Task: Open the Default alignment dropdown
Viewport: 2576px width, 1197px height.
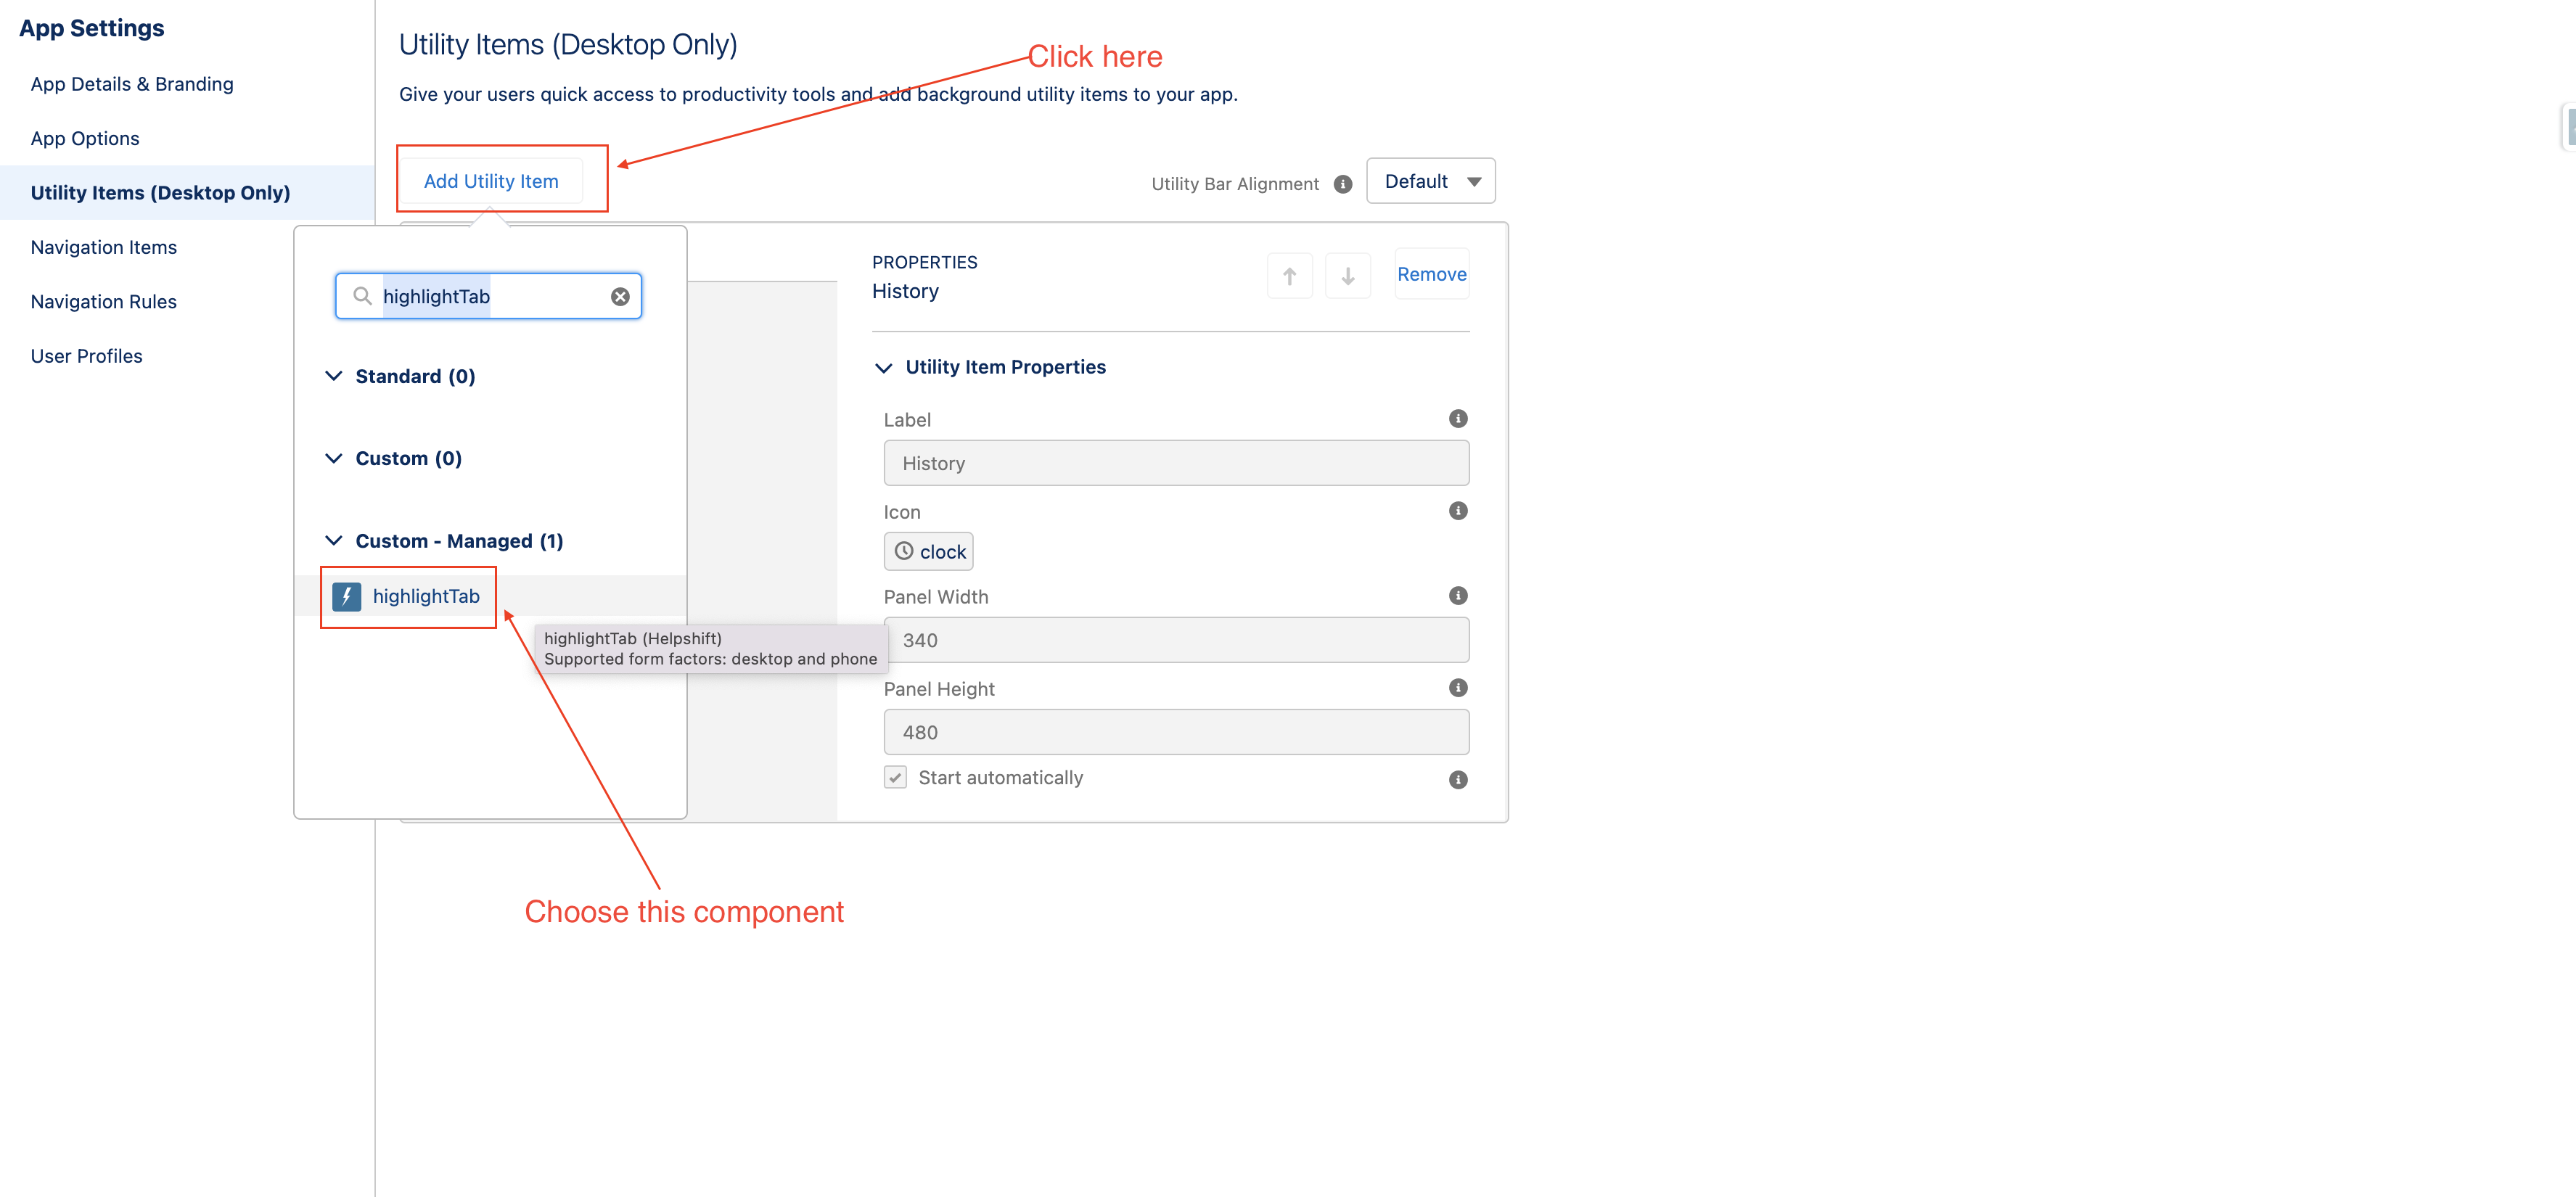Action: click(1430, 182)
